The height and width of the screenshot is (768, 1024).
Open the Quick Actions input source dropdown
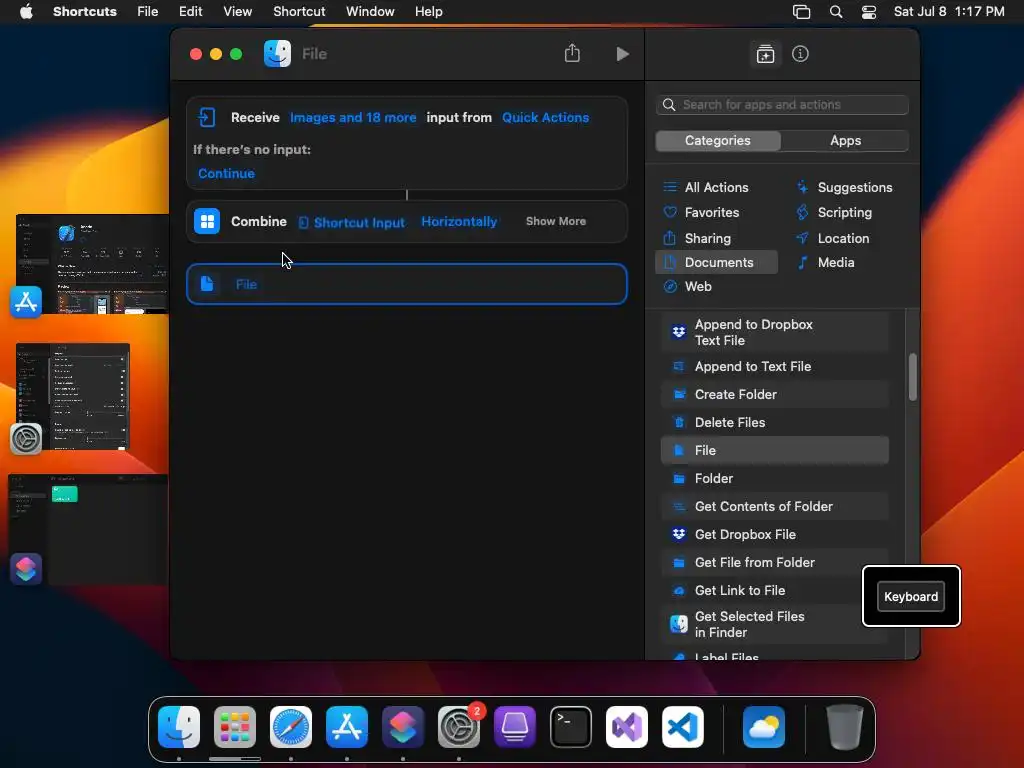pos(545,118)
